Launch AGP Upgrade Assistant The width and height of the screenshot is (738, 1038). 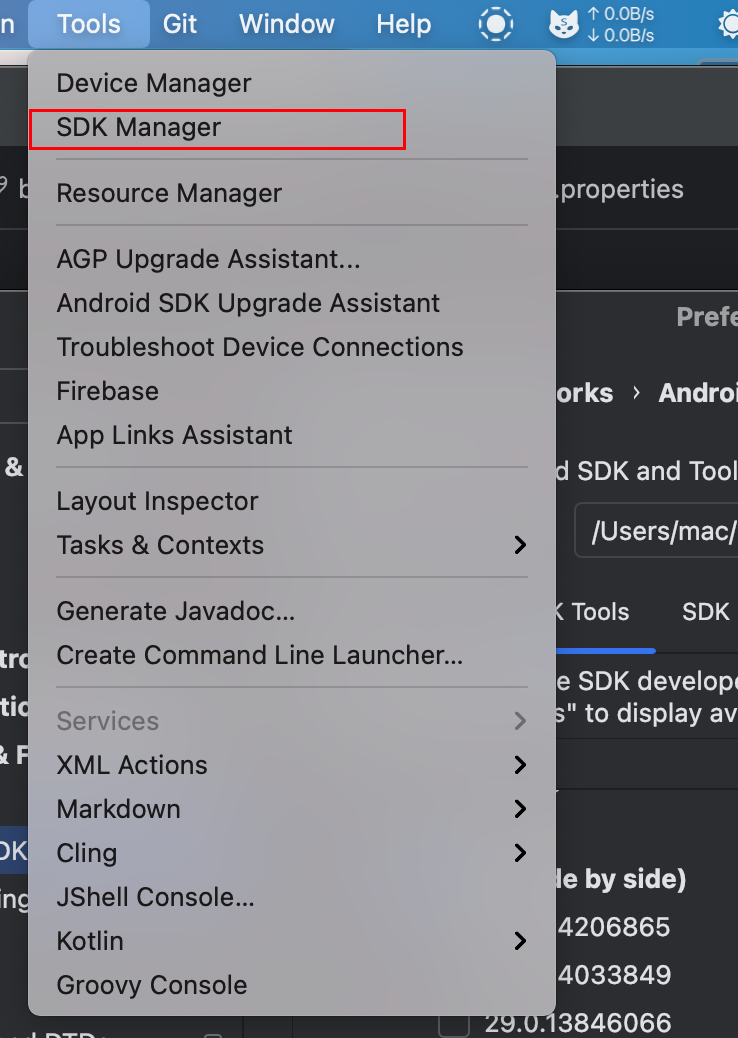(x=292, y=260)
